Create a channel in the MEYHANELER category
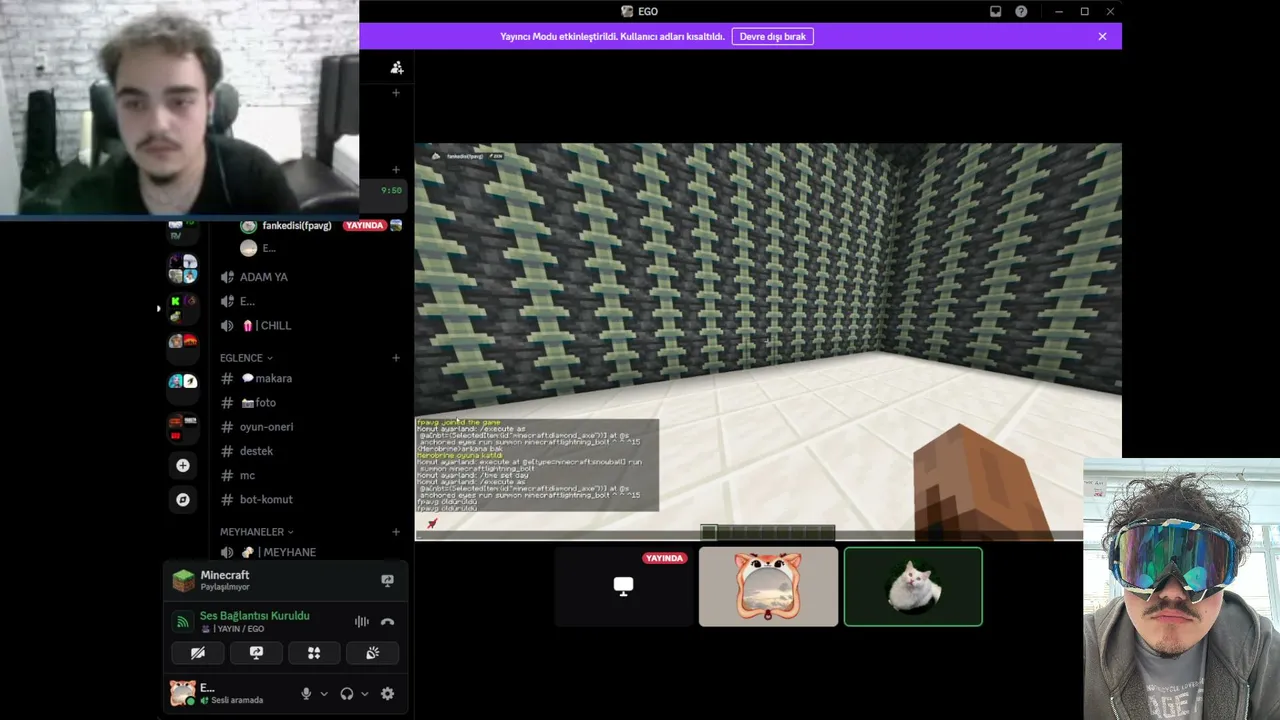Viewport: 1280px width, 720px height. [396, 532]
